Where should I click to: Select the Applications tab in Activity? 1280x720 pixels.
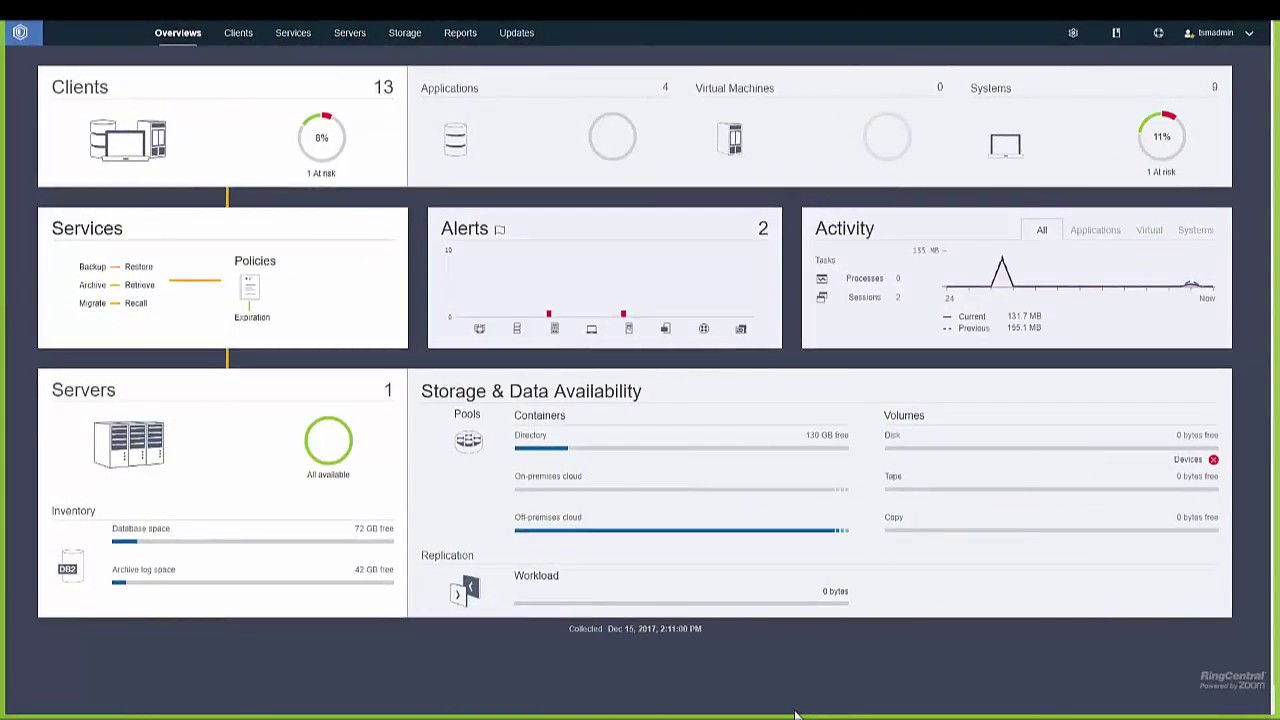point(1095,230)
